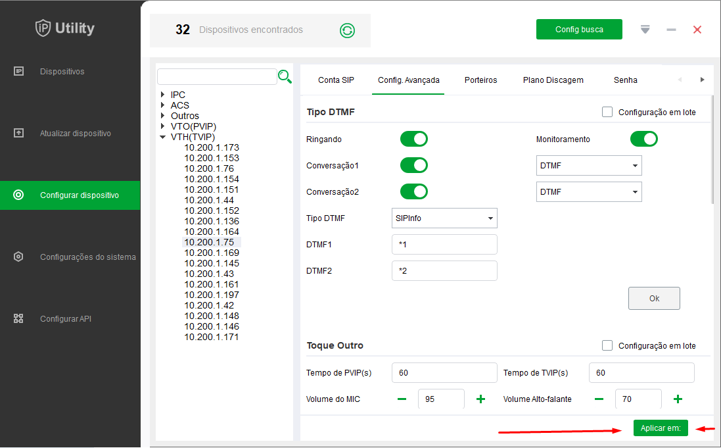The width and height of the screenshot is (721, 448).
Task: Expand the IPC tree node
Action: [x=163, y=94]
